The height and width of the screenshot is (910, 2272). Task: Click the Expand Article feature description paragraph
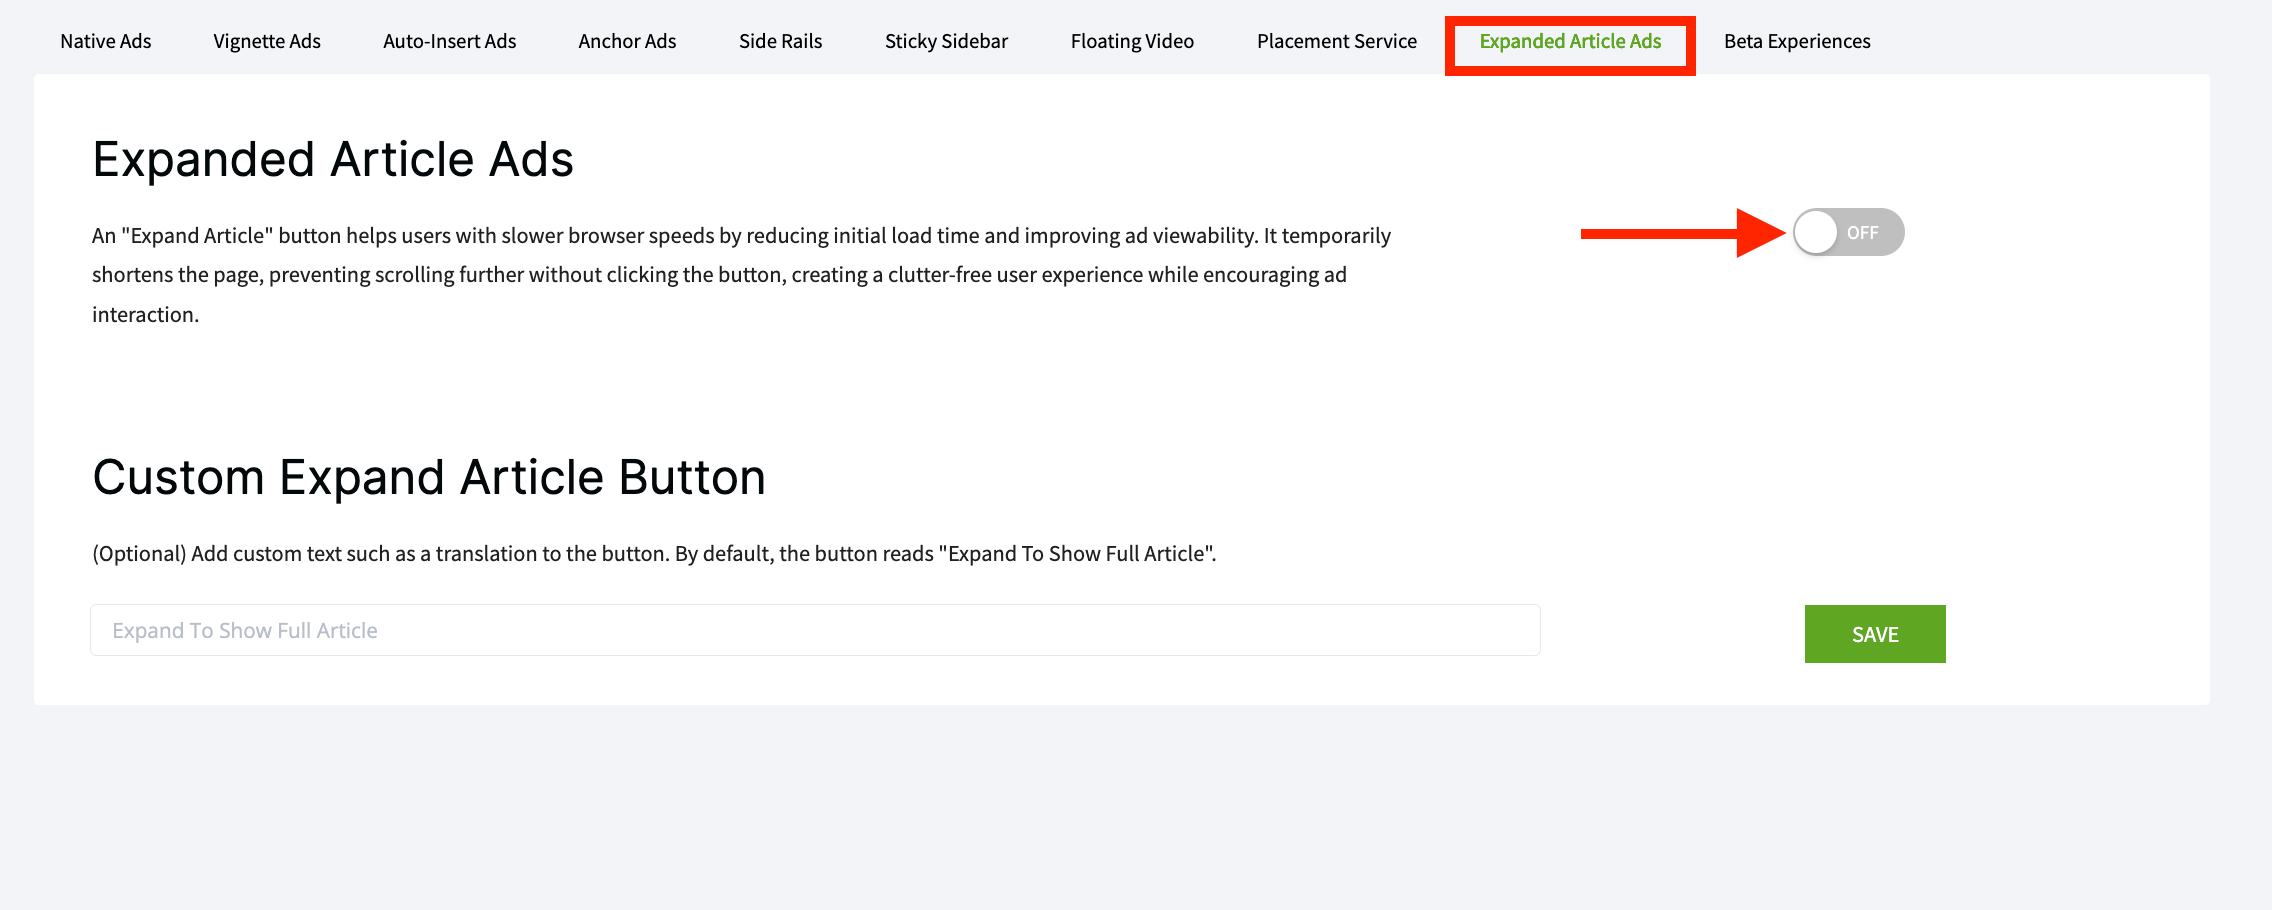(x=741, y=275)
